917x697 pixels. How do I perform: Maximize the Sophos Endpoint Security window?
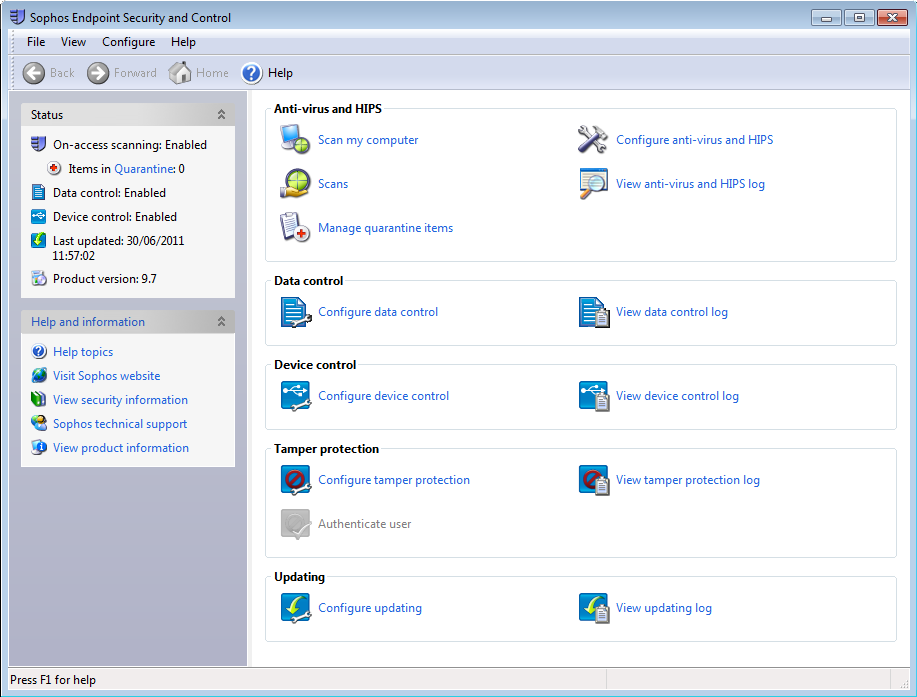coord(859,18)
